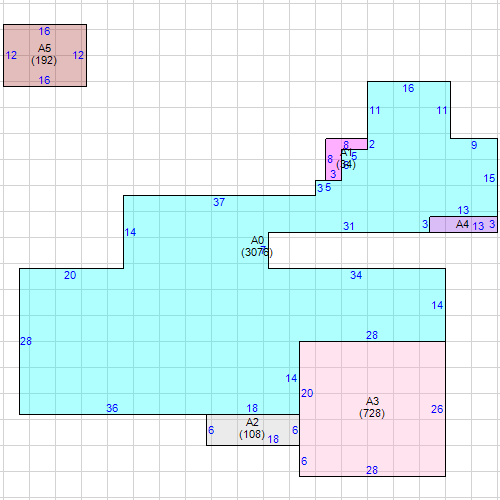
Task: Select the 20 dimension on A0's upper-left step
Action: click(x=70, y=275)
